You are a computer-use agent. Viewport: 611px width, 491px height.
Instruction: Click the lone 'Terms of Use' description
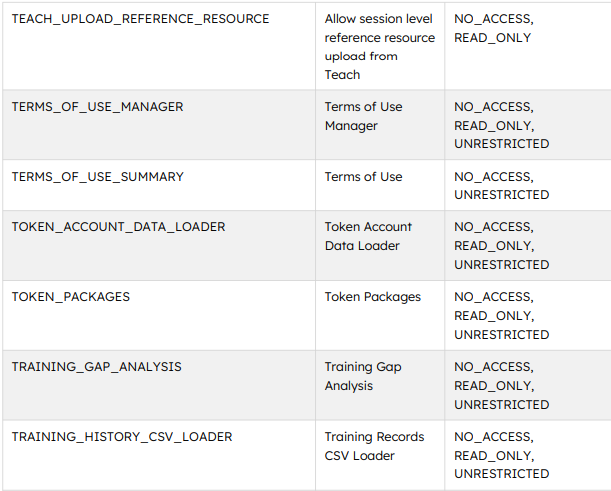tap(364, 177)
